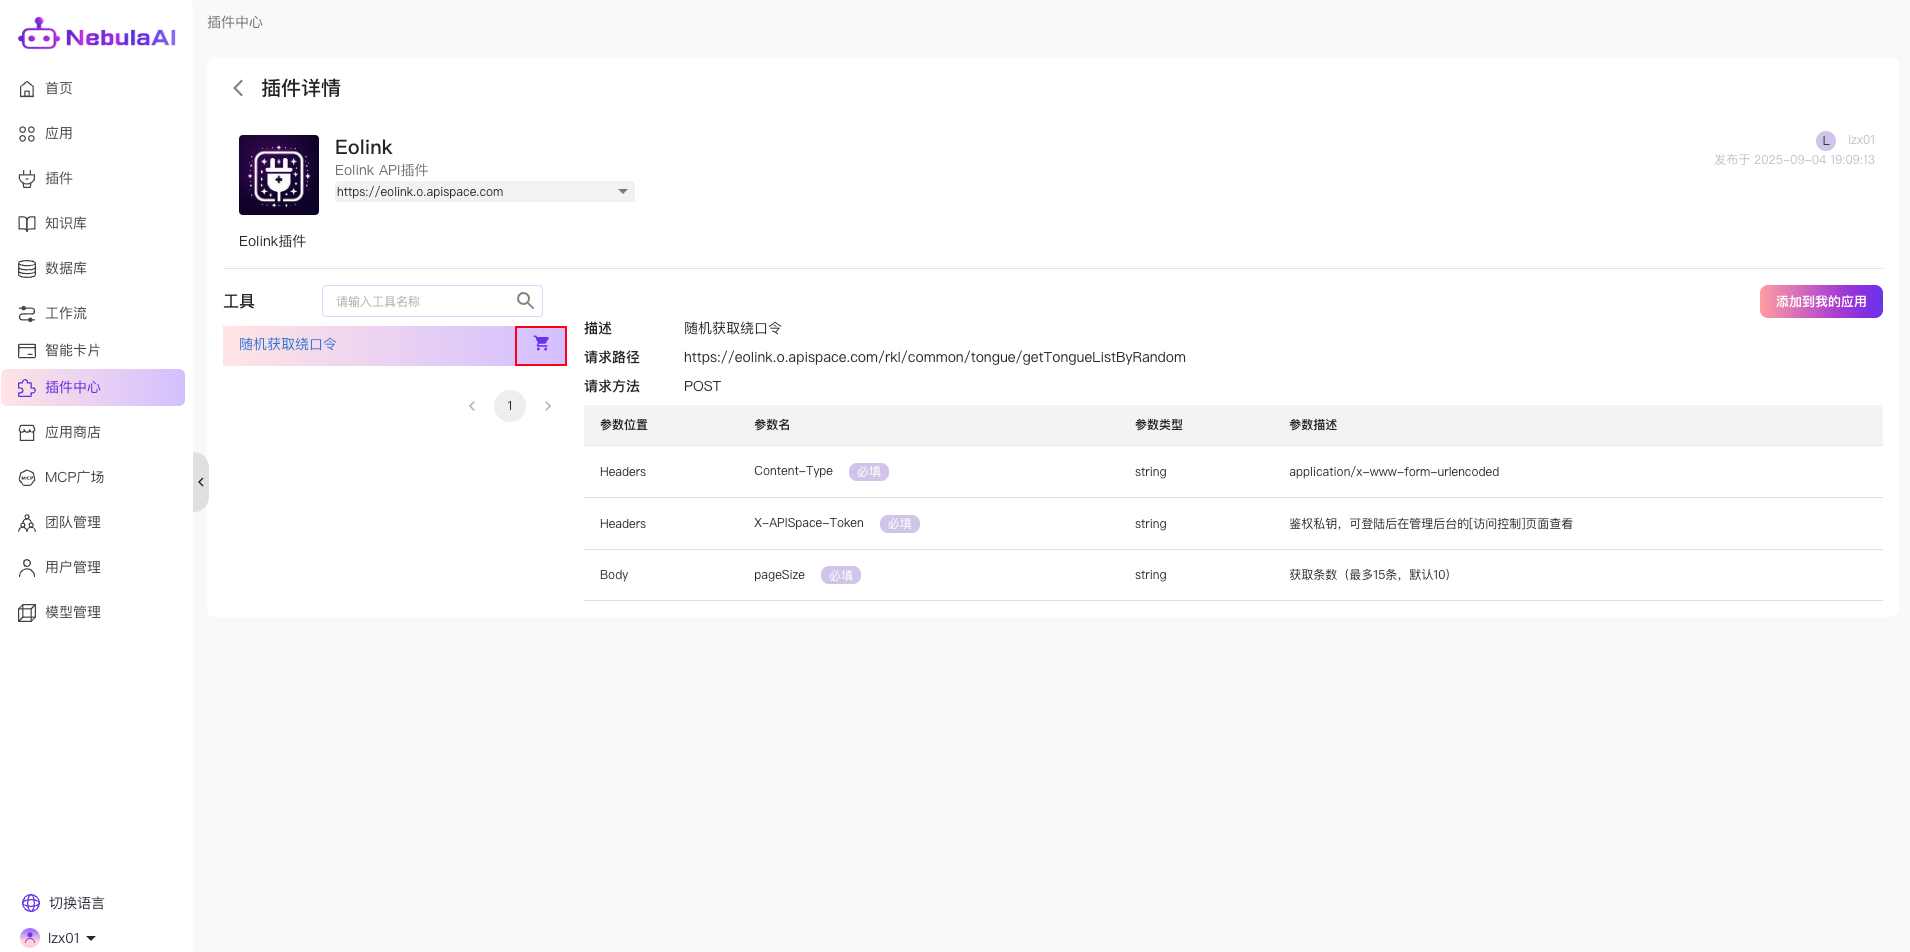Open 模型管理 menu item

click(x=73, y=613)
